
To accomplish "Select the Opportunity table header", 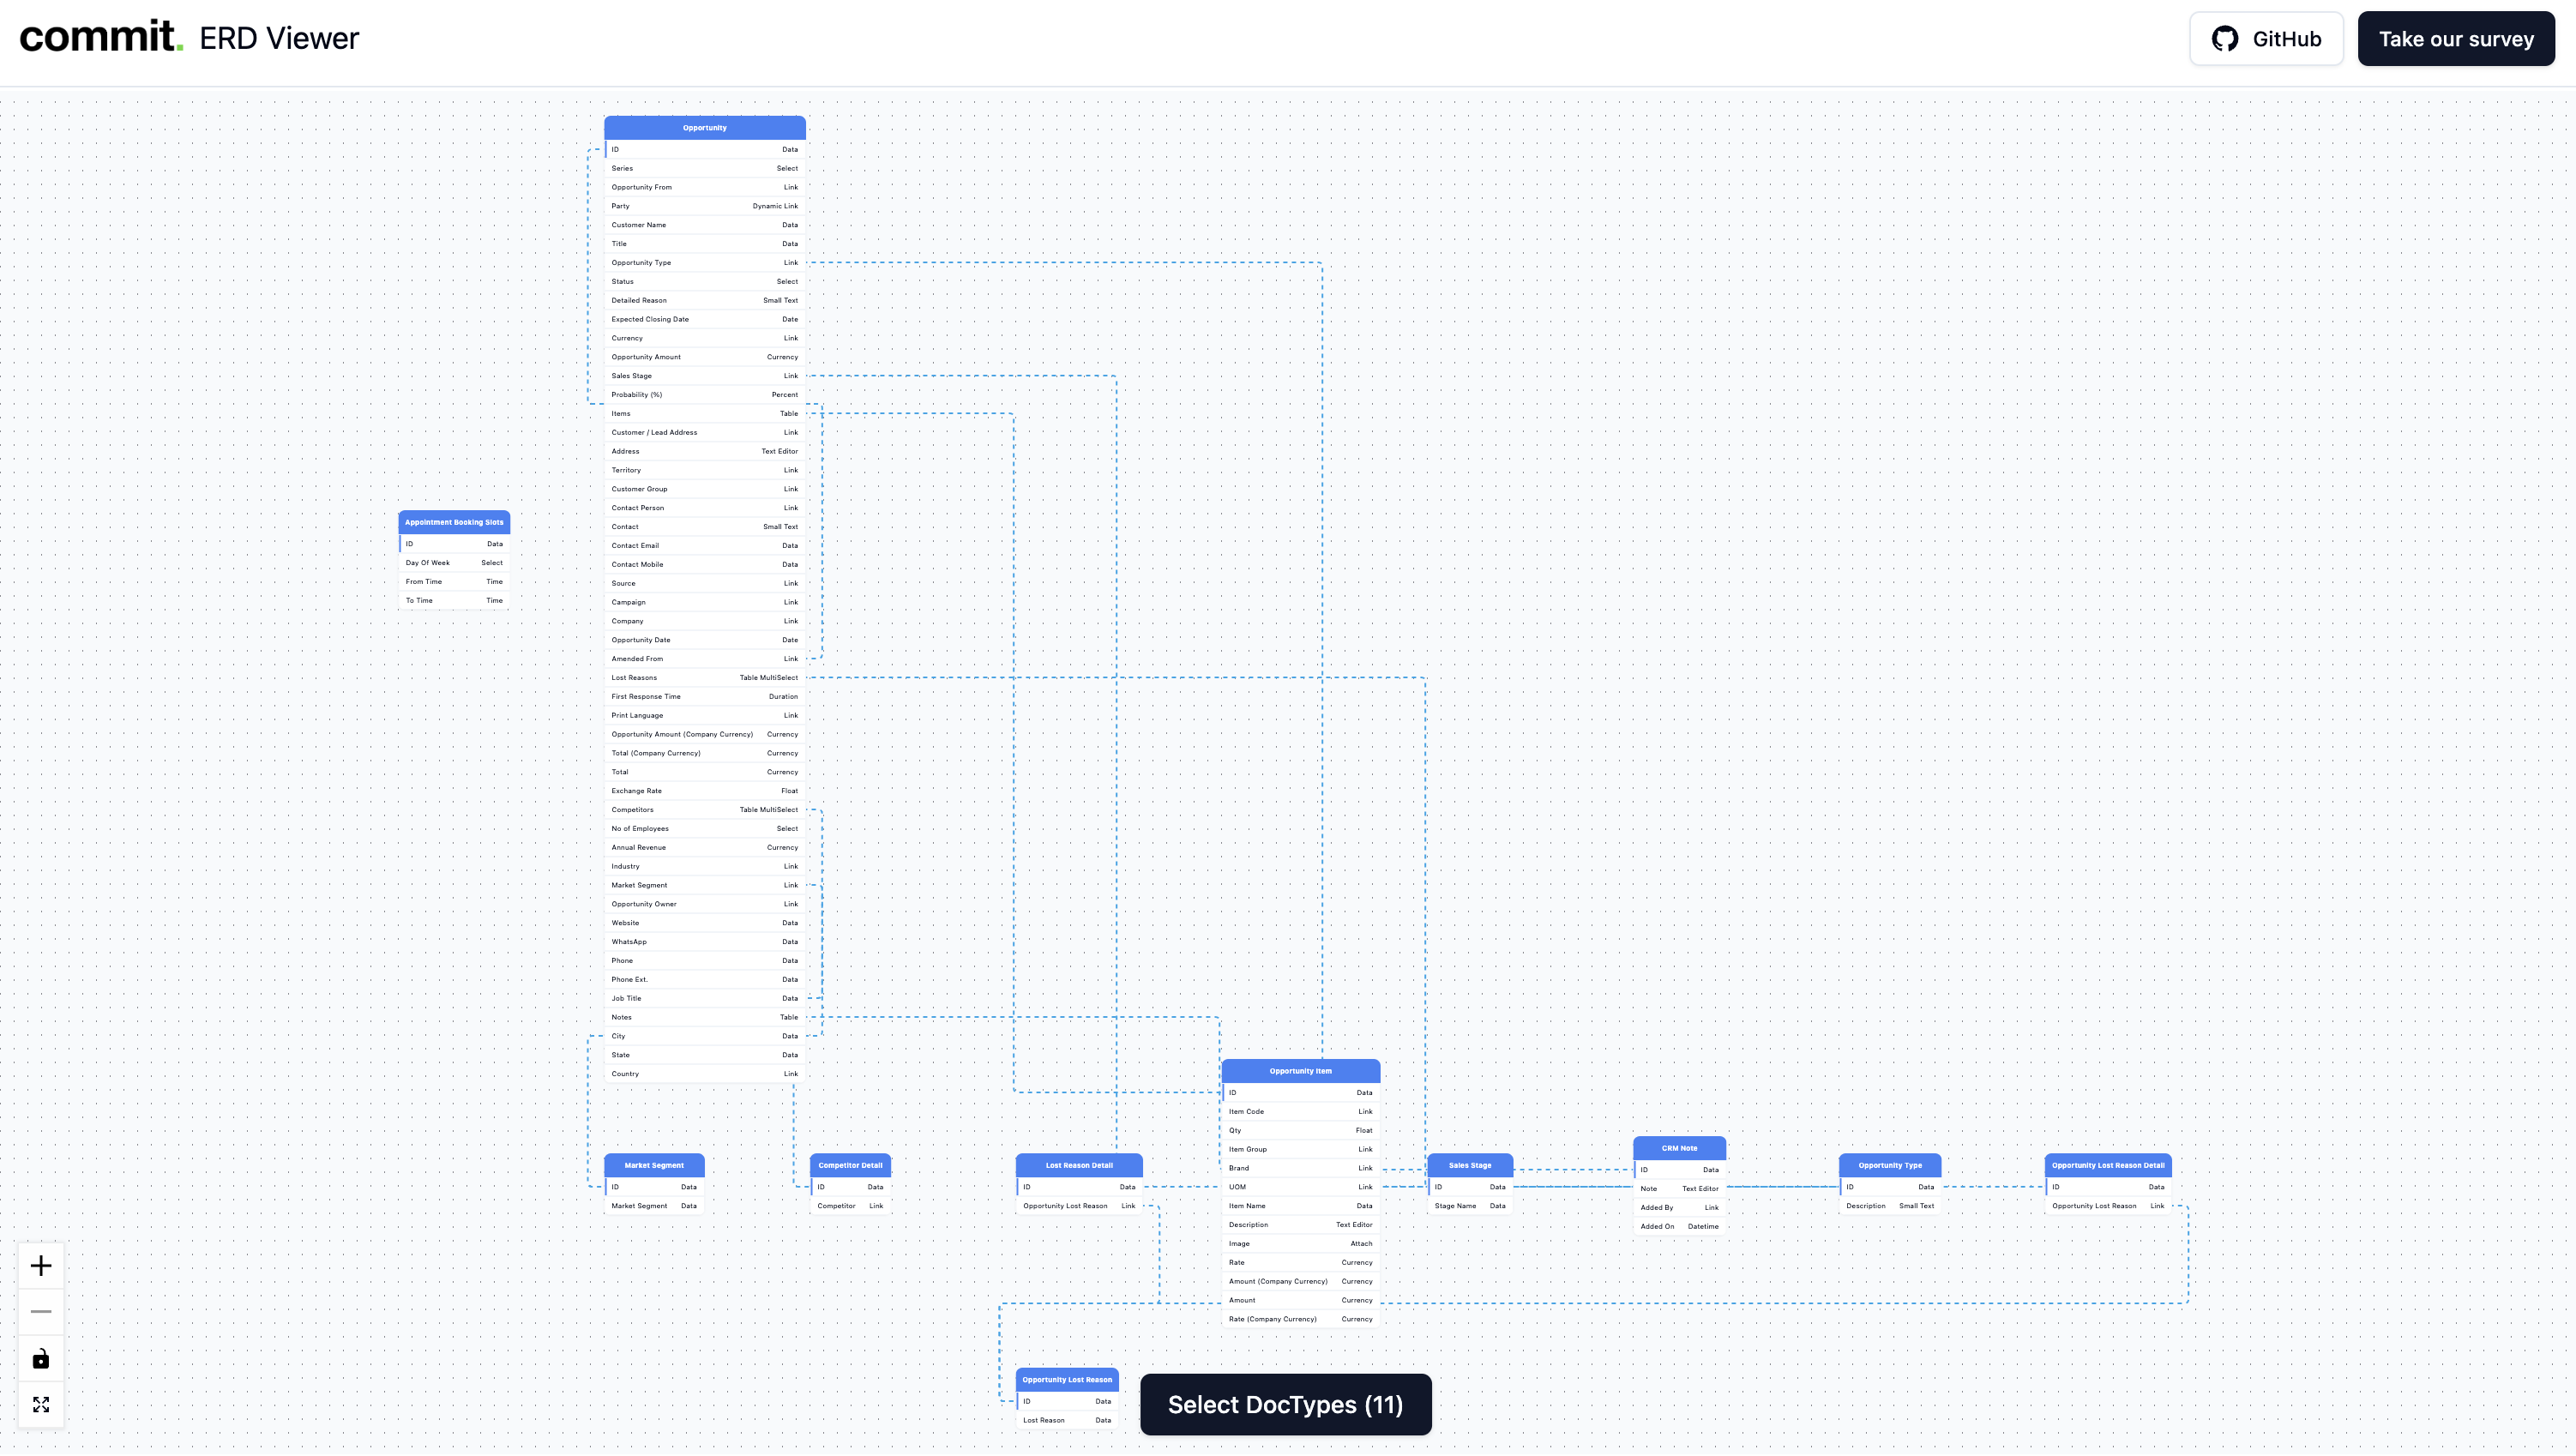I will click(x=704, y=128).
